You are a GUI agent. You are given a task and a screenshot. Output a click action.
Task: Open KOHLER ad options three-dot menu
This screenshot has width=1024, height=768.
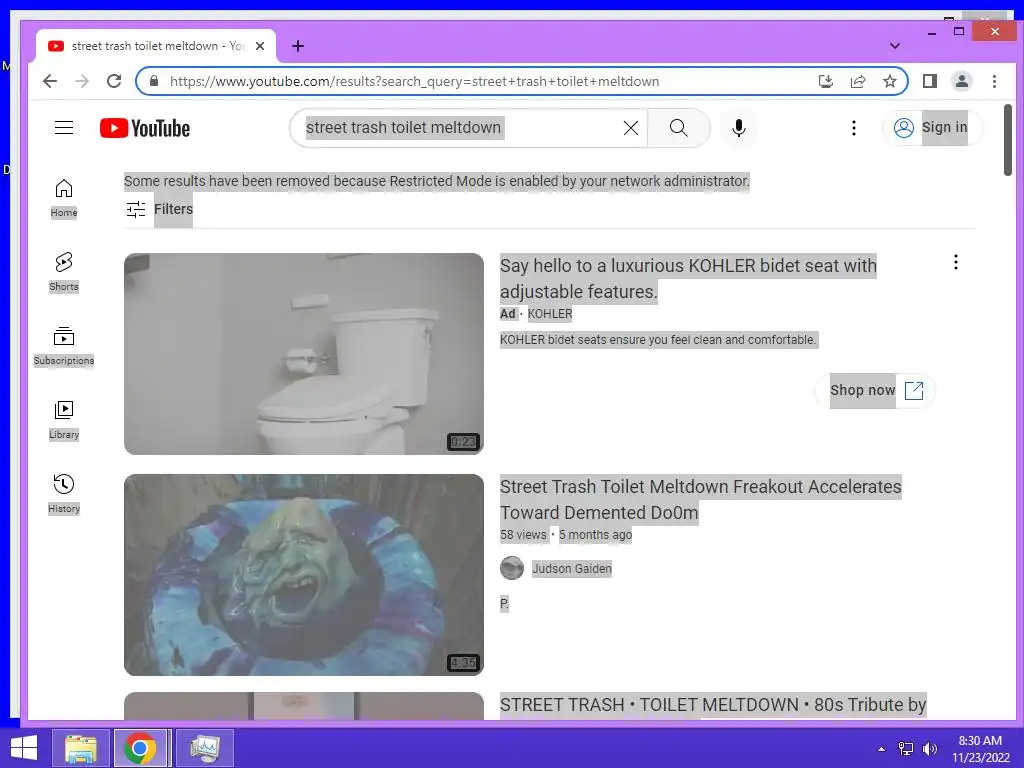click(955, 262)
